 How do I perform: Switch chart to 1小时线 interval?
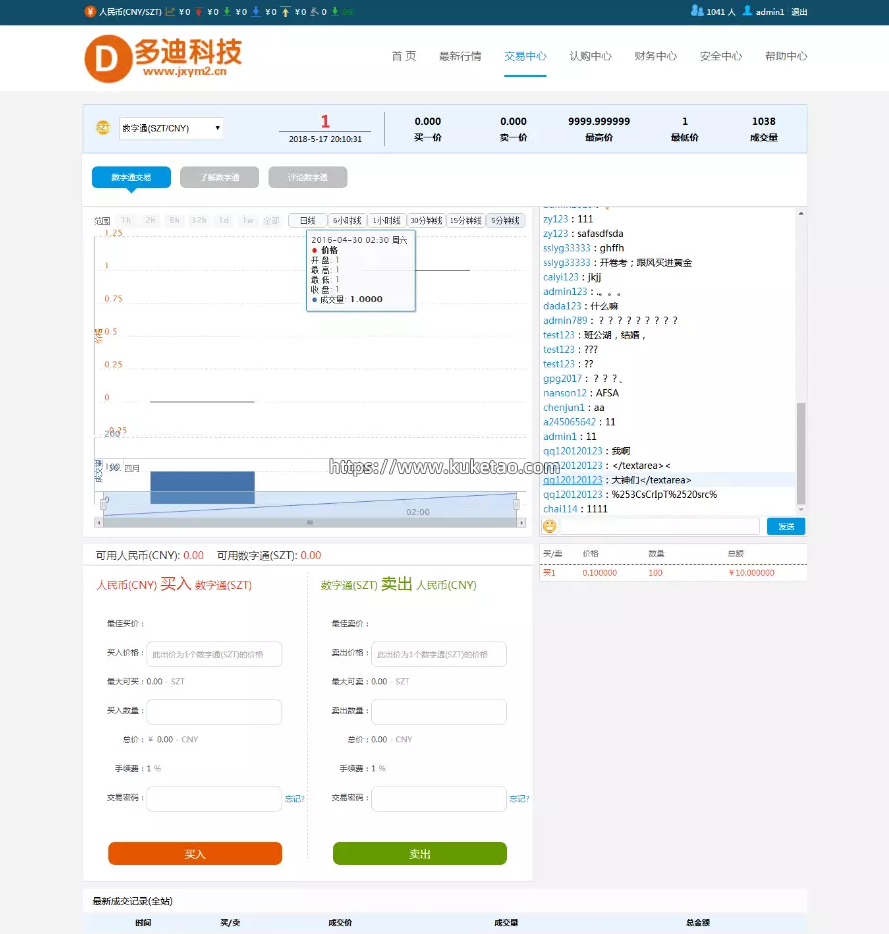coord(386,220)
